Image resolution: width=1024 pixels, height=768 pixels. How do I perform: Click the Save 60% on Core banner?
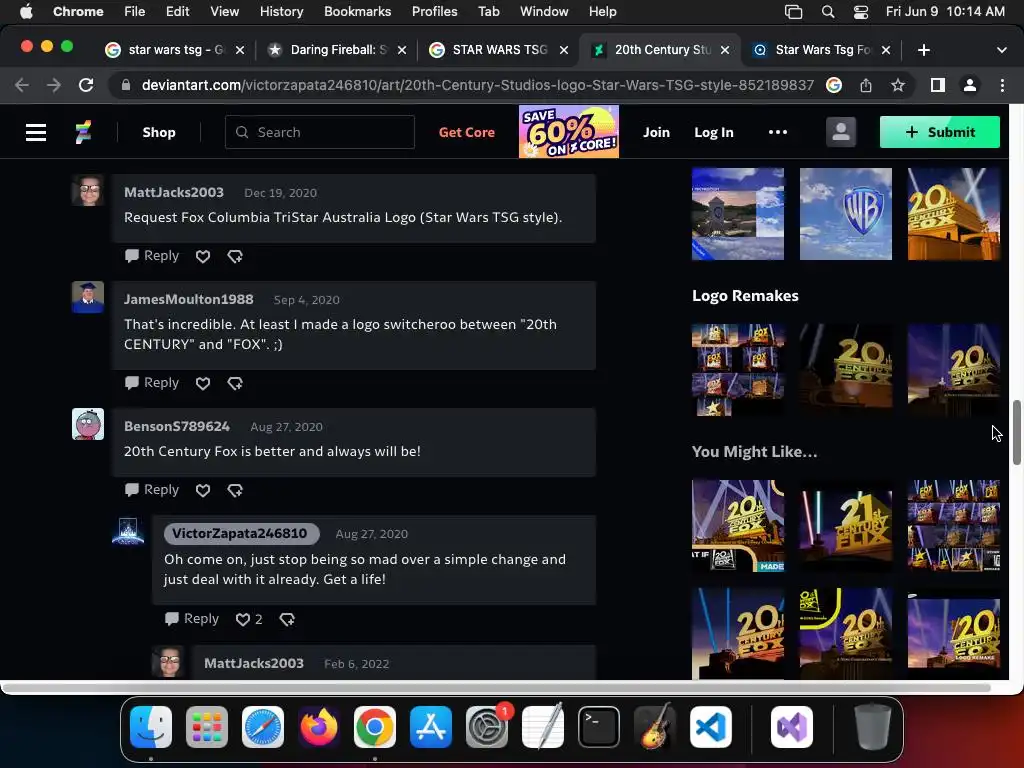(569, 132)
